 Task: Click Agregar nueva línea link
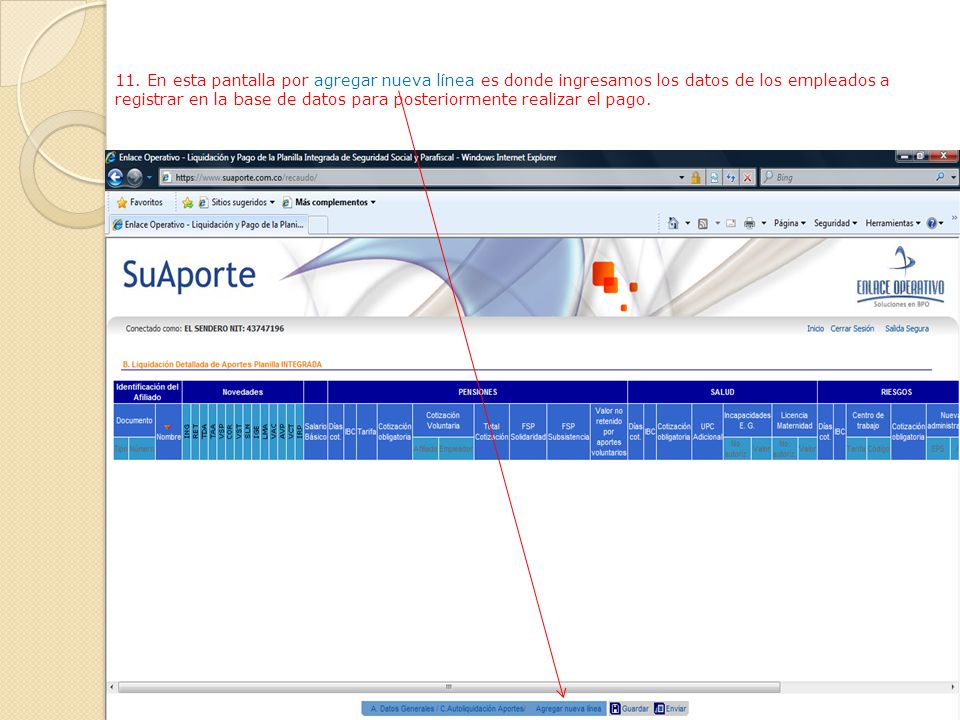point(568,708)
